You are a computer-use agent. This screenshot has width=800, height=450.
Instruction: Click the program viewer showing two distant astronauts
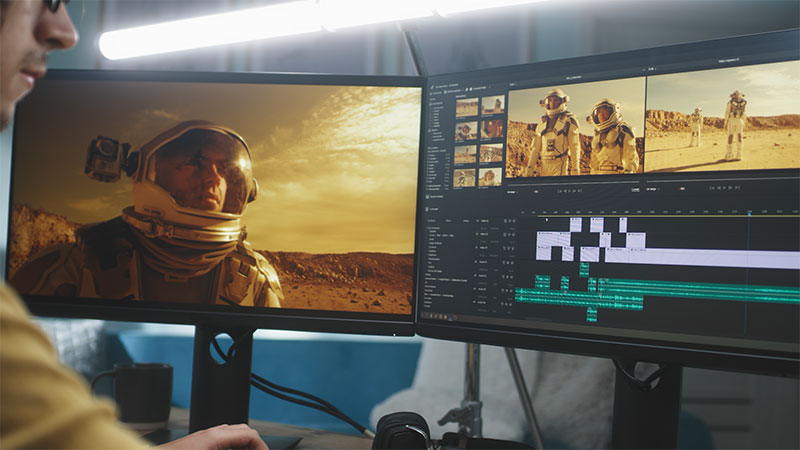click(x=723, y=116)
